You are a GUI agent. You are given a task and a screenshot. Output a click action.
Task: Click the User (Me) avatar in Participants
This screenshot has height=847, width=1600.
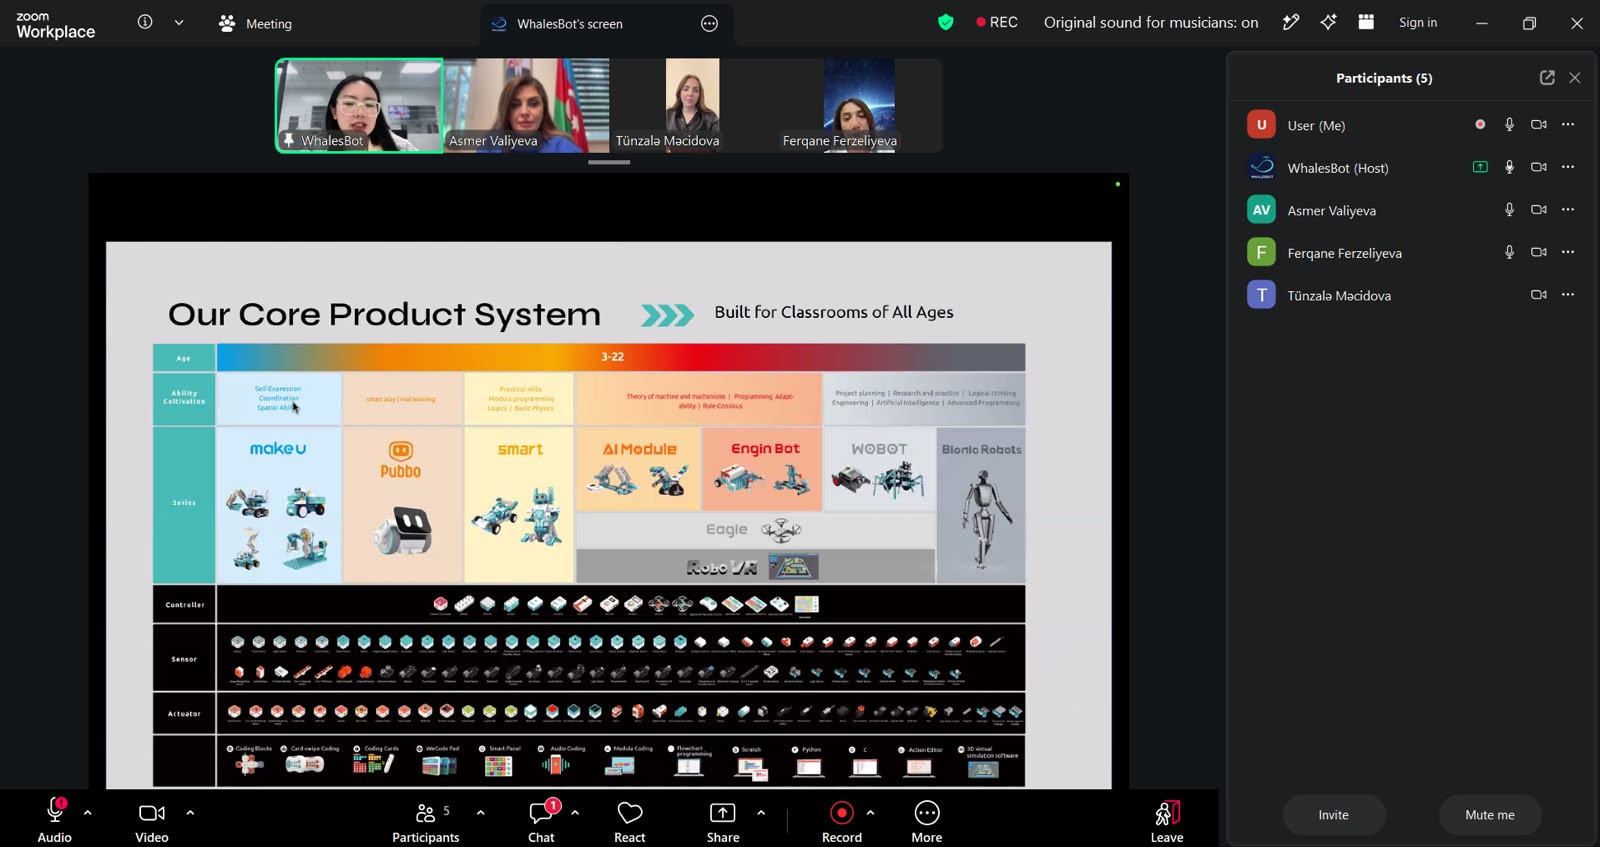point(1261,125)
